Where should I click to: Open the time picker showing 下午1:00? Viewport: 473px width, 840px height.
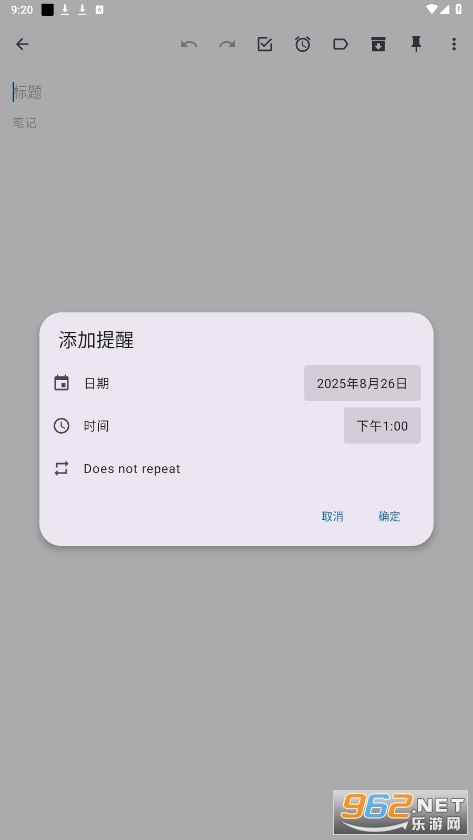click(x=382, y=426)
